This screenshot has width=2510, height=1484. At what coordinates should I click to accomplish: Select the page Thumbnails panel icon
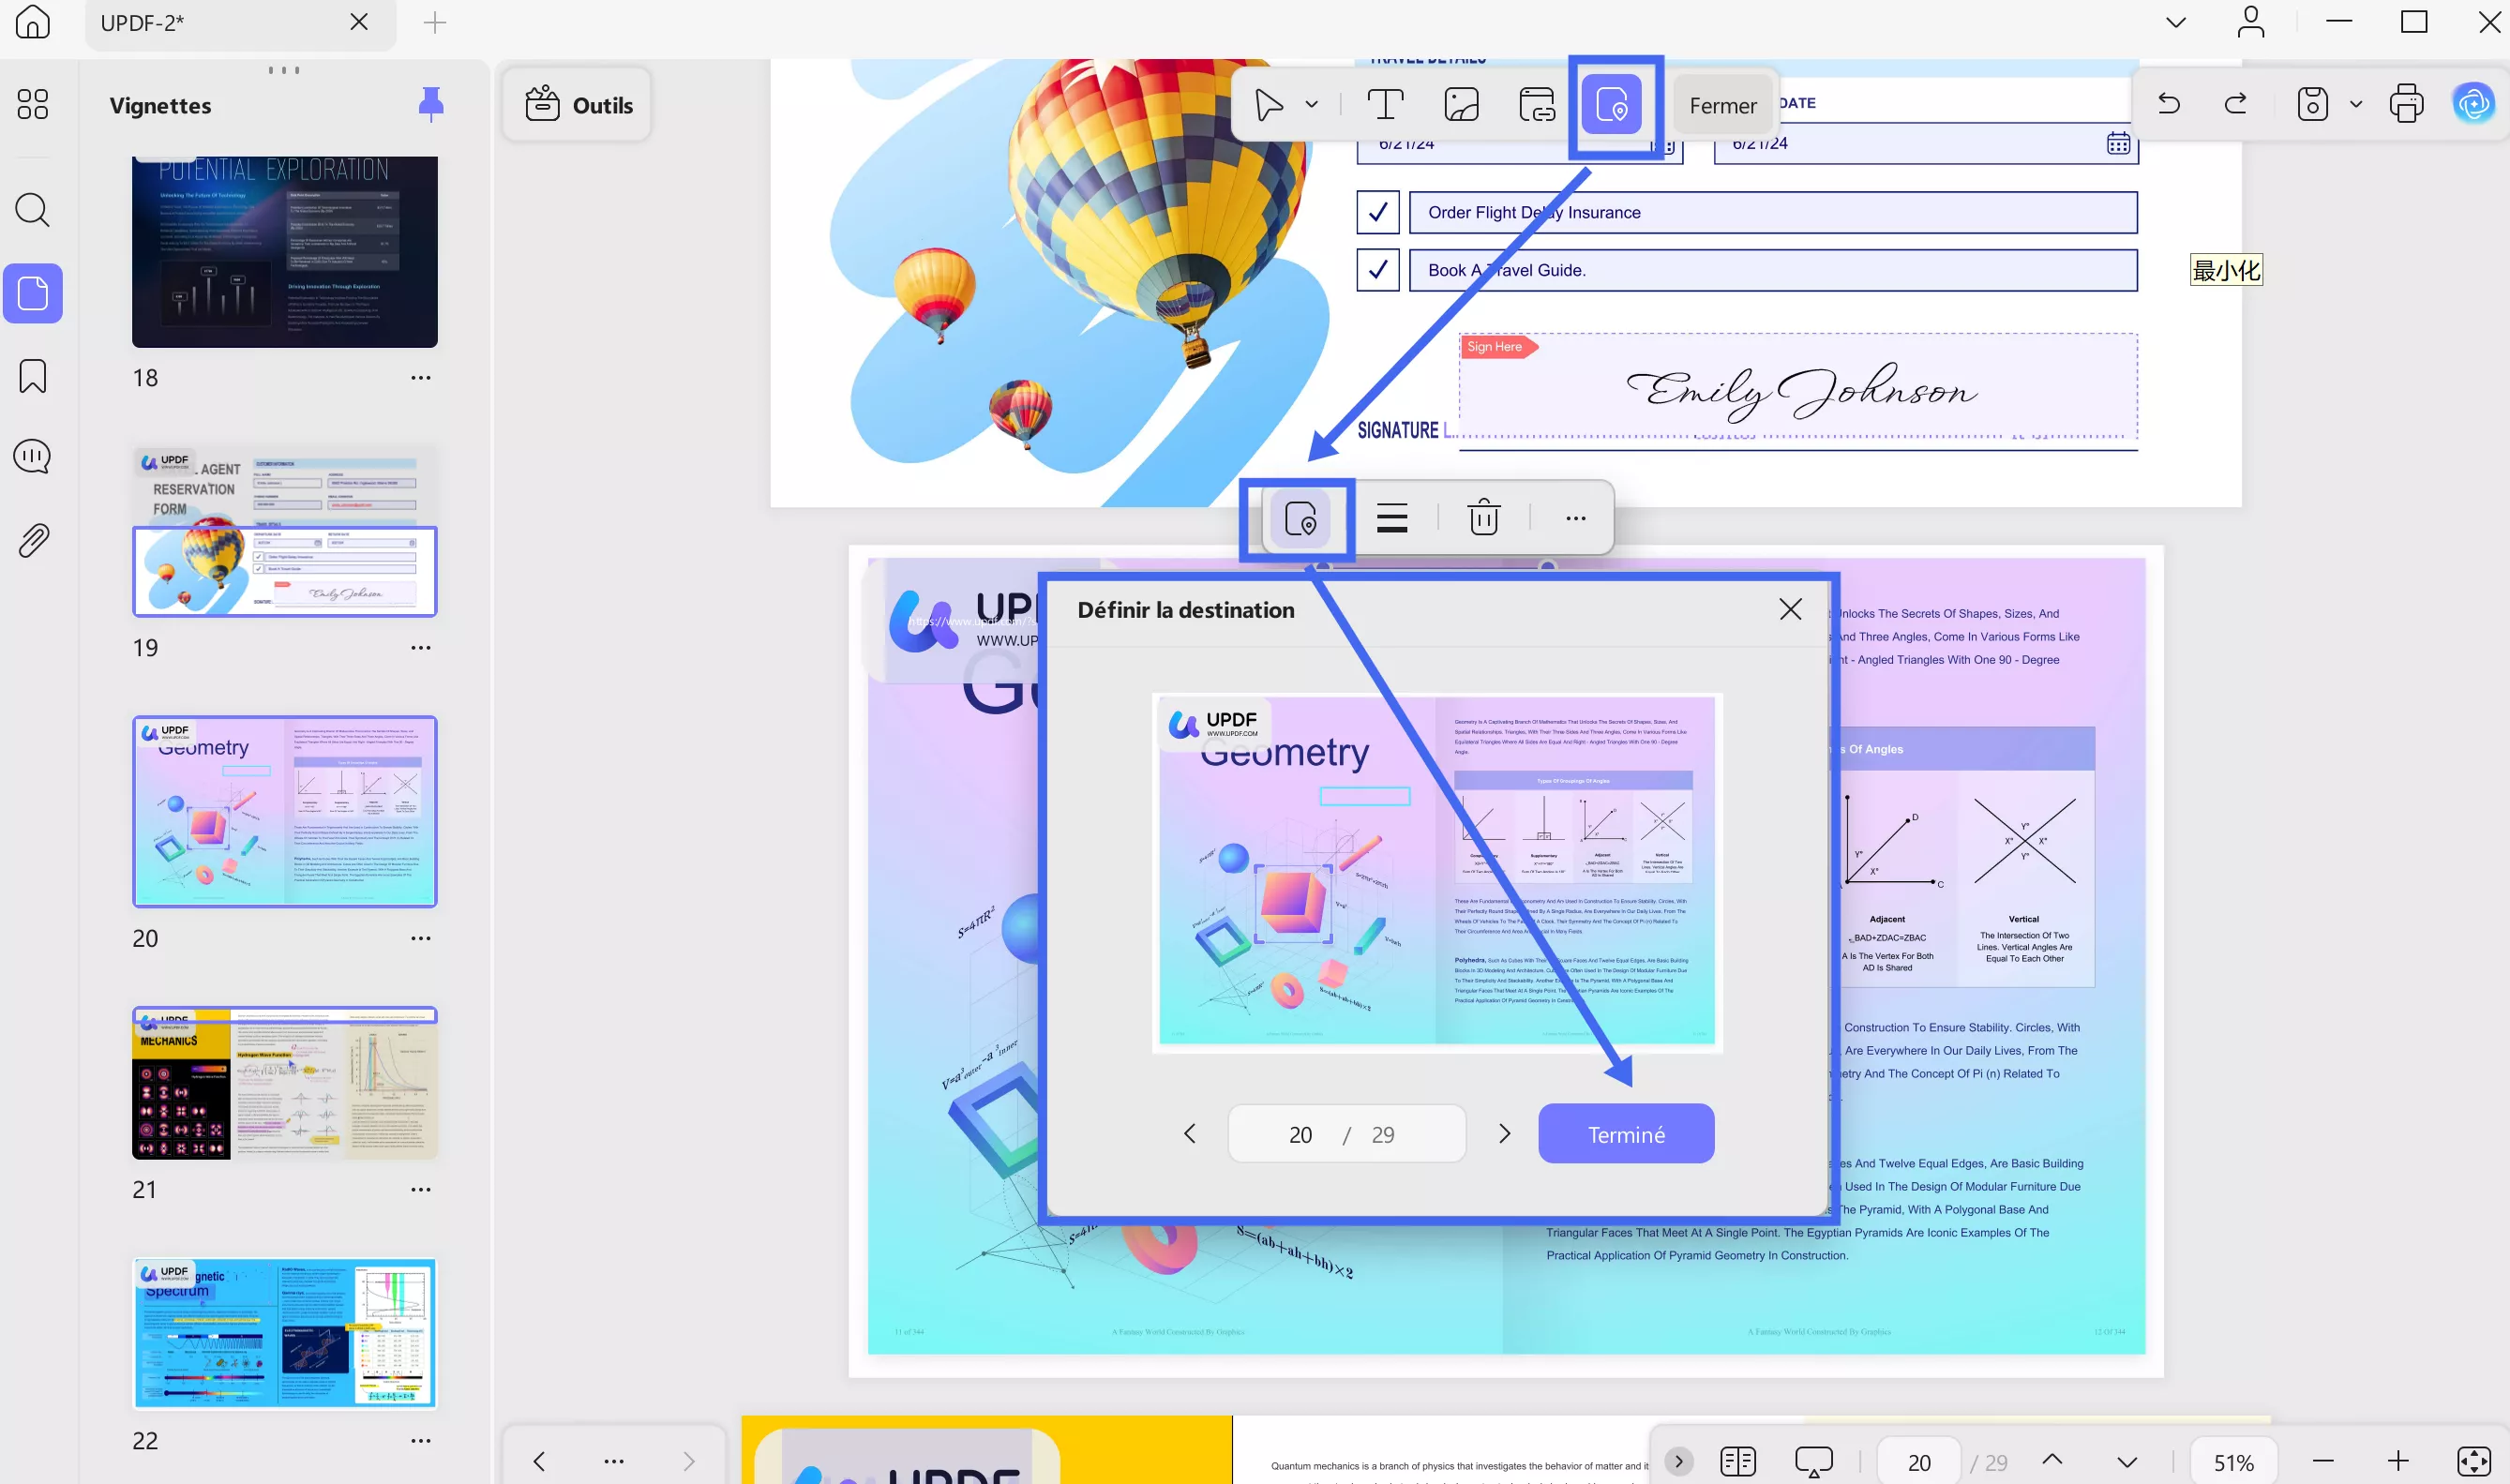click(x=32, y=293)
